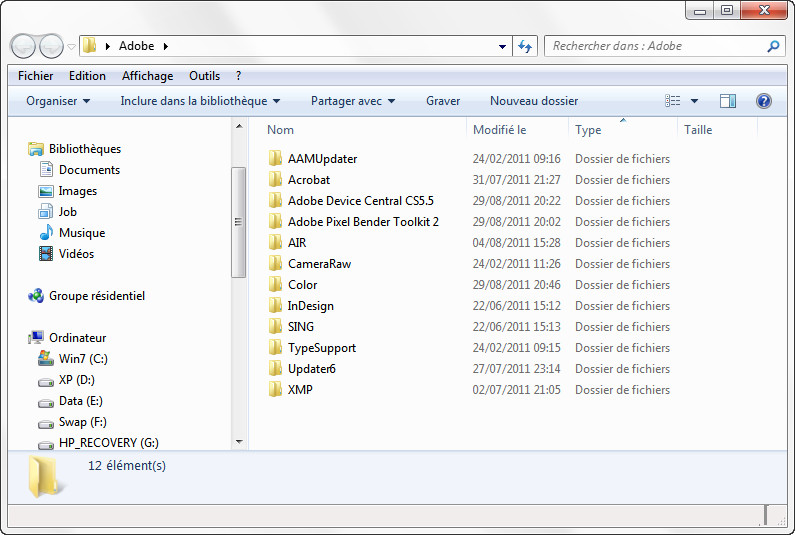Select the XMP folder icon

coord(275,390)
